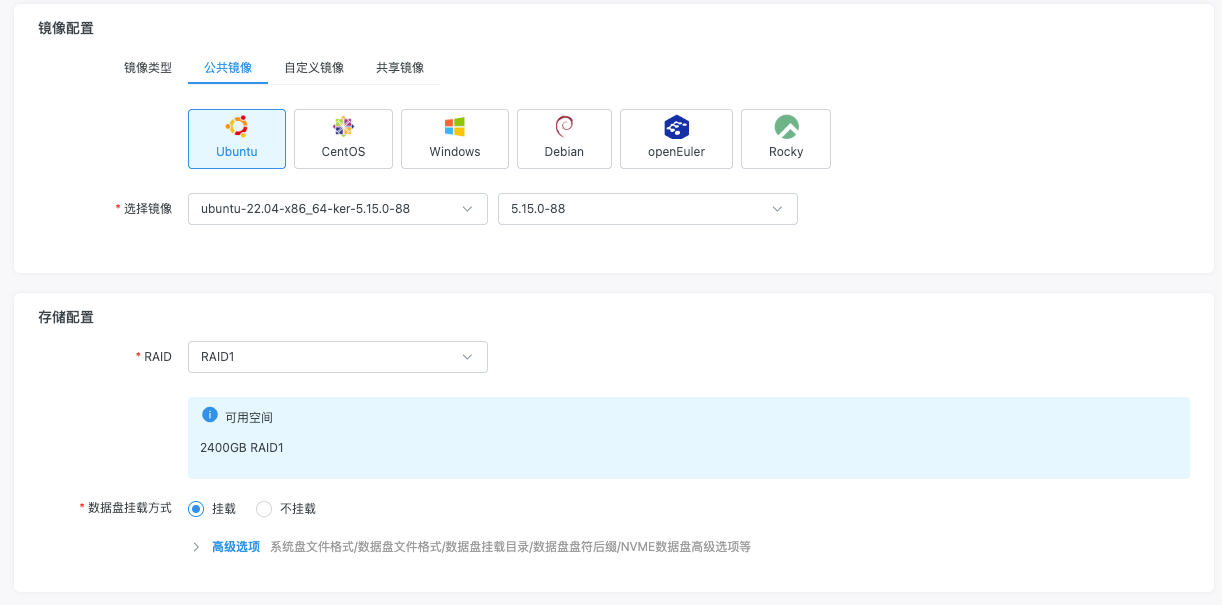Viewport: 1222px width, 605px height.
Task: Switch to the 公共镜像 tab
Action: [x=228, y=68]
